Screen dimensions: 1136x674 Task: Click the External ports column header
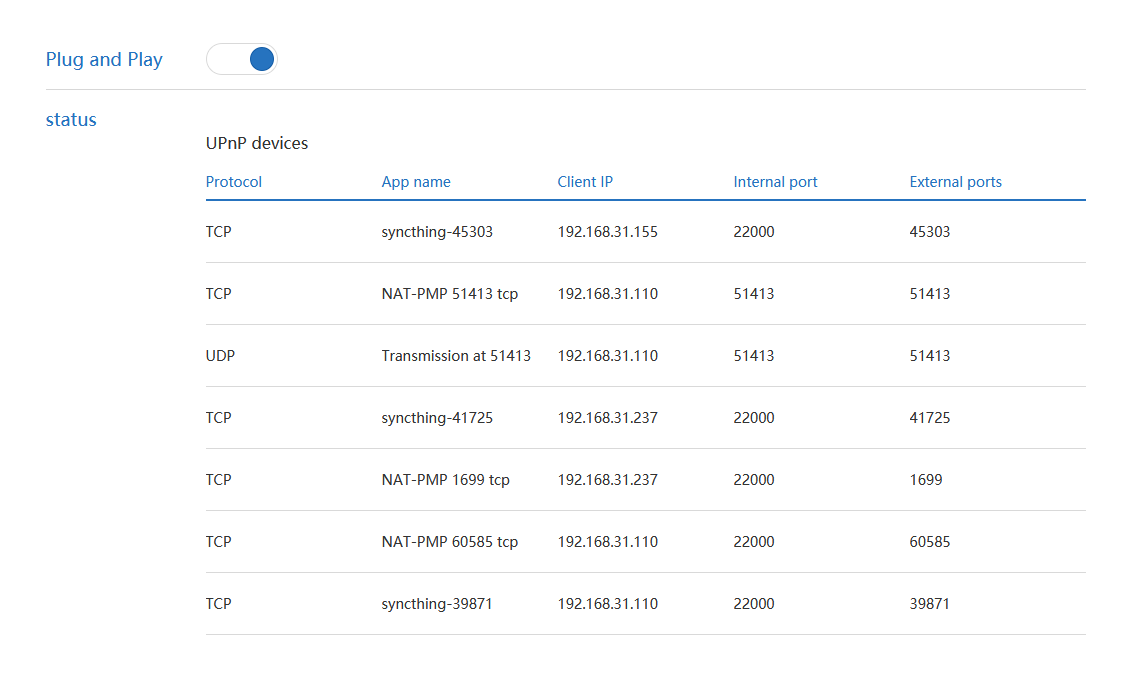(956, 182)
